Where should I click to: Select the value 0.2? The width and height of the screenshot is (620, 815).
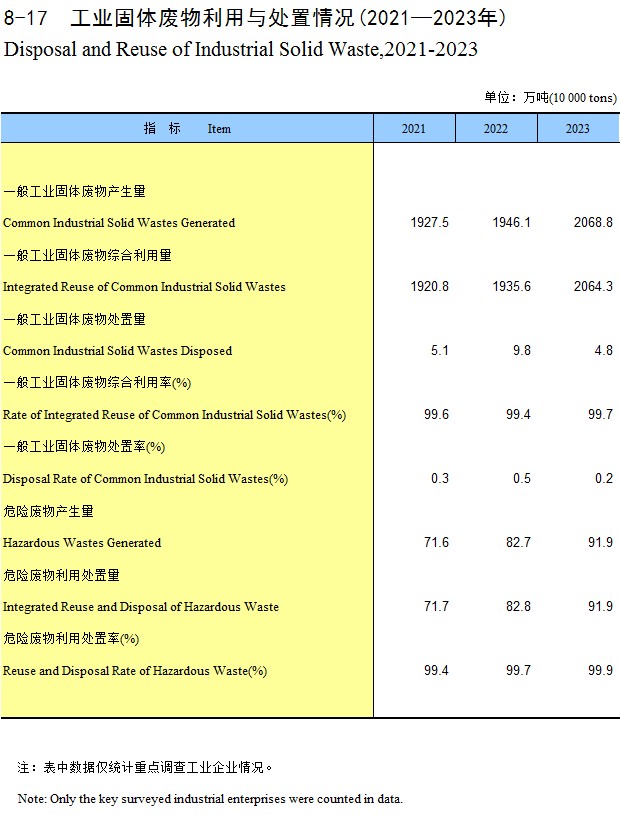click(604, 478)
